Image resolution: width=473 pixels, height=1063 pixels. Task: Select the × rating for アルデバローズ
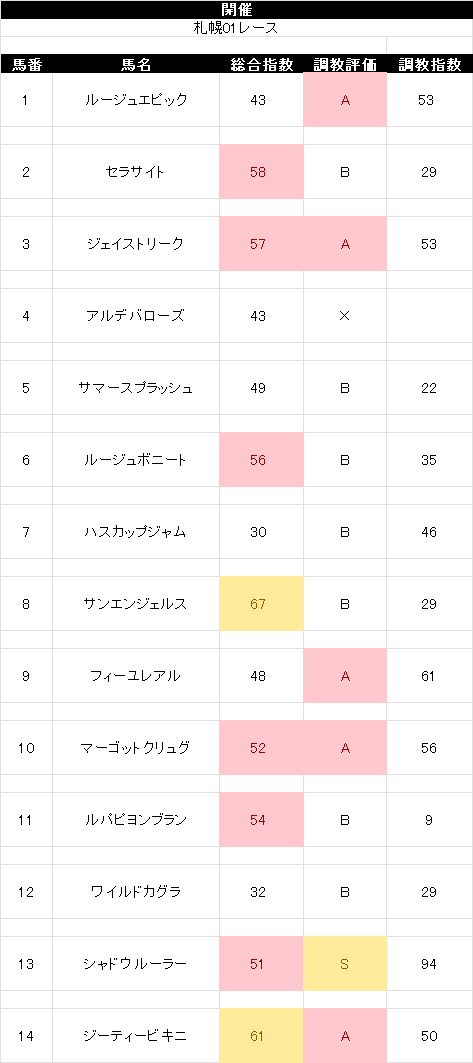click(x=345, y=316)
